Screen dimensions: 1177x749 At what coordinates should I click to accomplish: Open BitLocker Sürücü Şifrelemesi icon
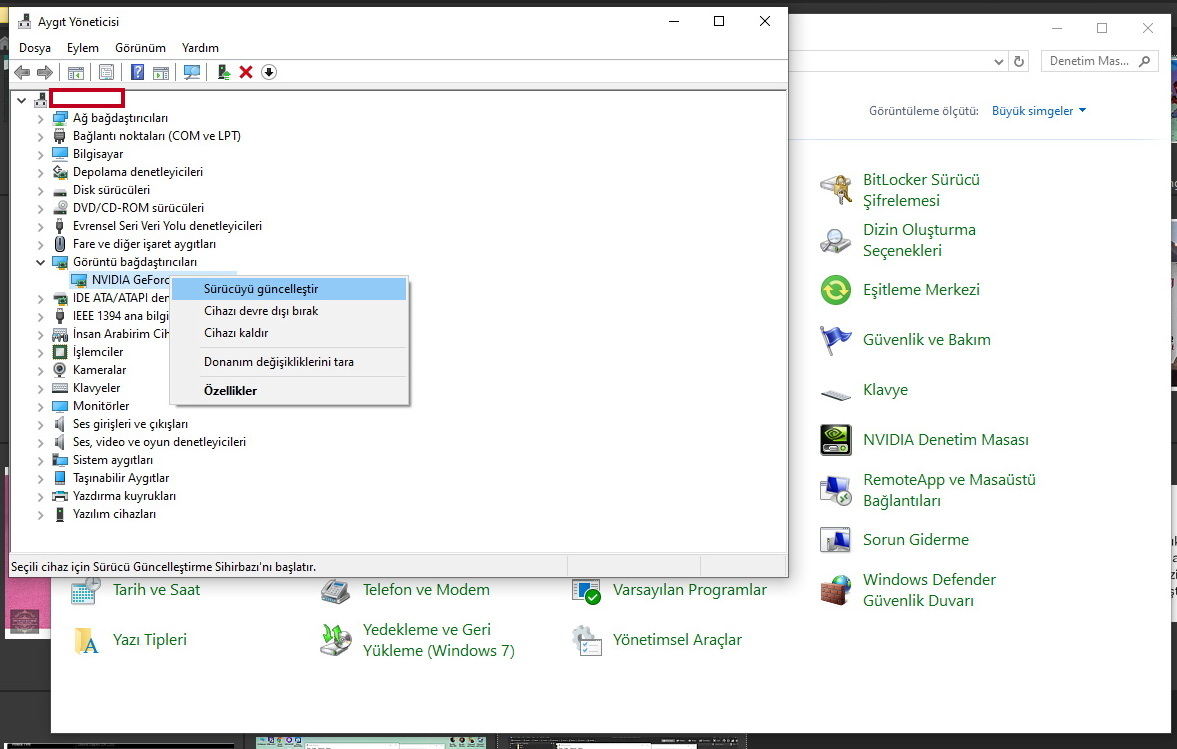(835, 190)
